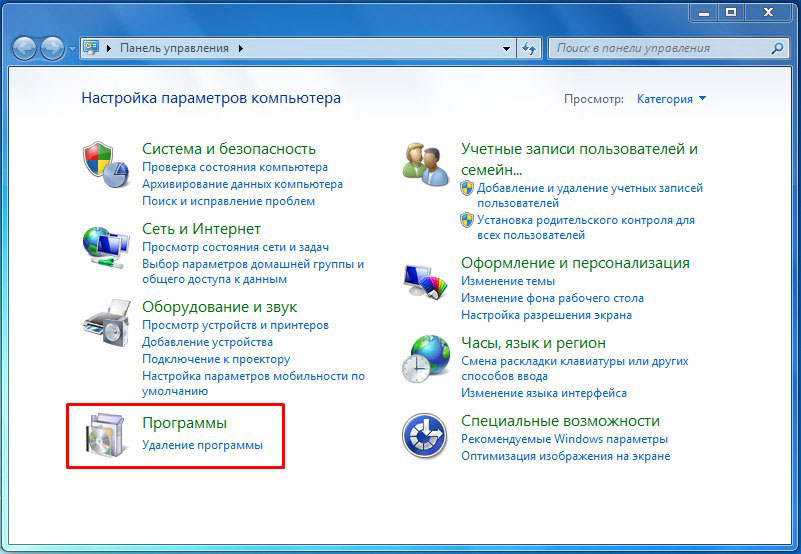Open Проверка состояния компьютера link
The height and width of the screenshot is (554, 801).
pyautogui.click(x=235, y=167)
